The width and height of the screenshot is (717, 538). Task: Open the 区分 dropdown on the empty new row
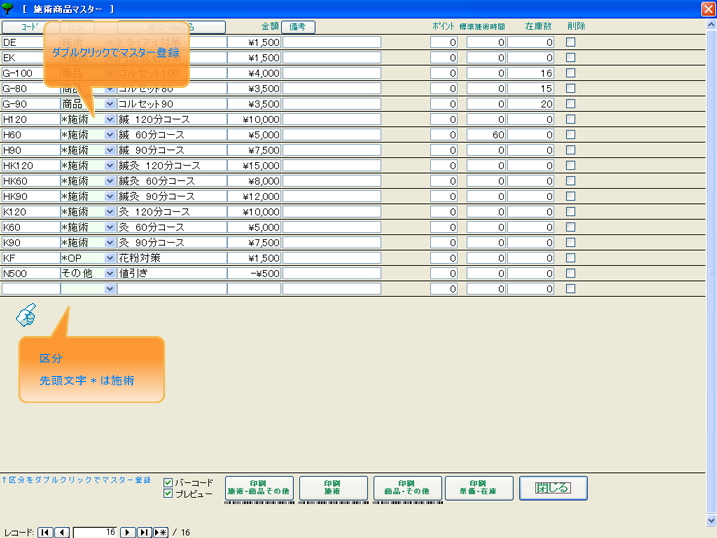[x=110, y=289]
